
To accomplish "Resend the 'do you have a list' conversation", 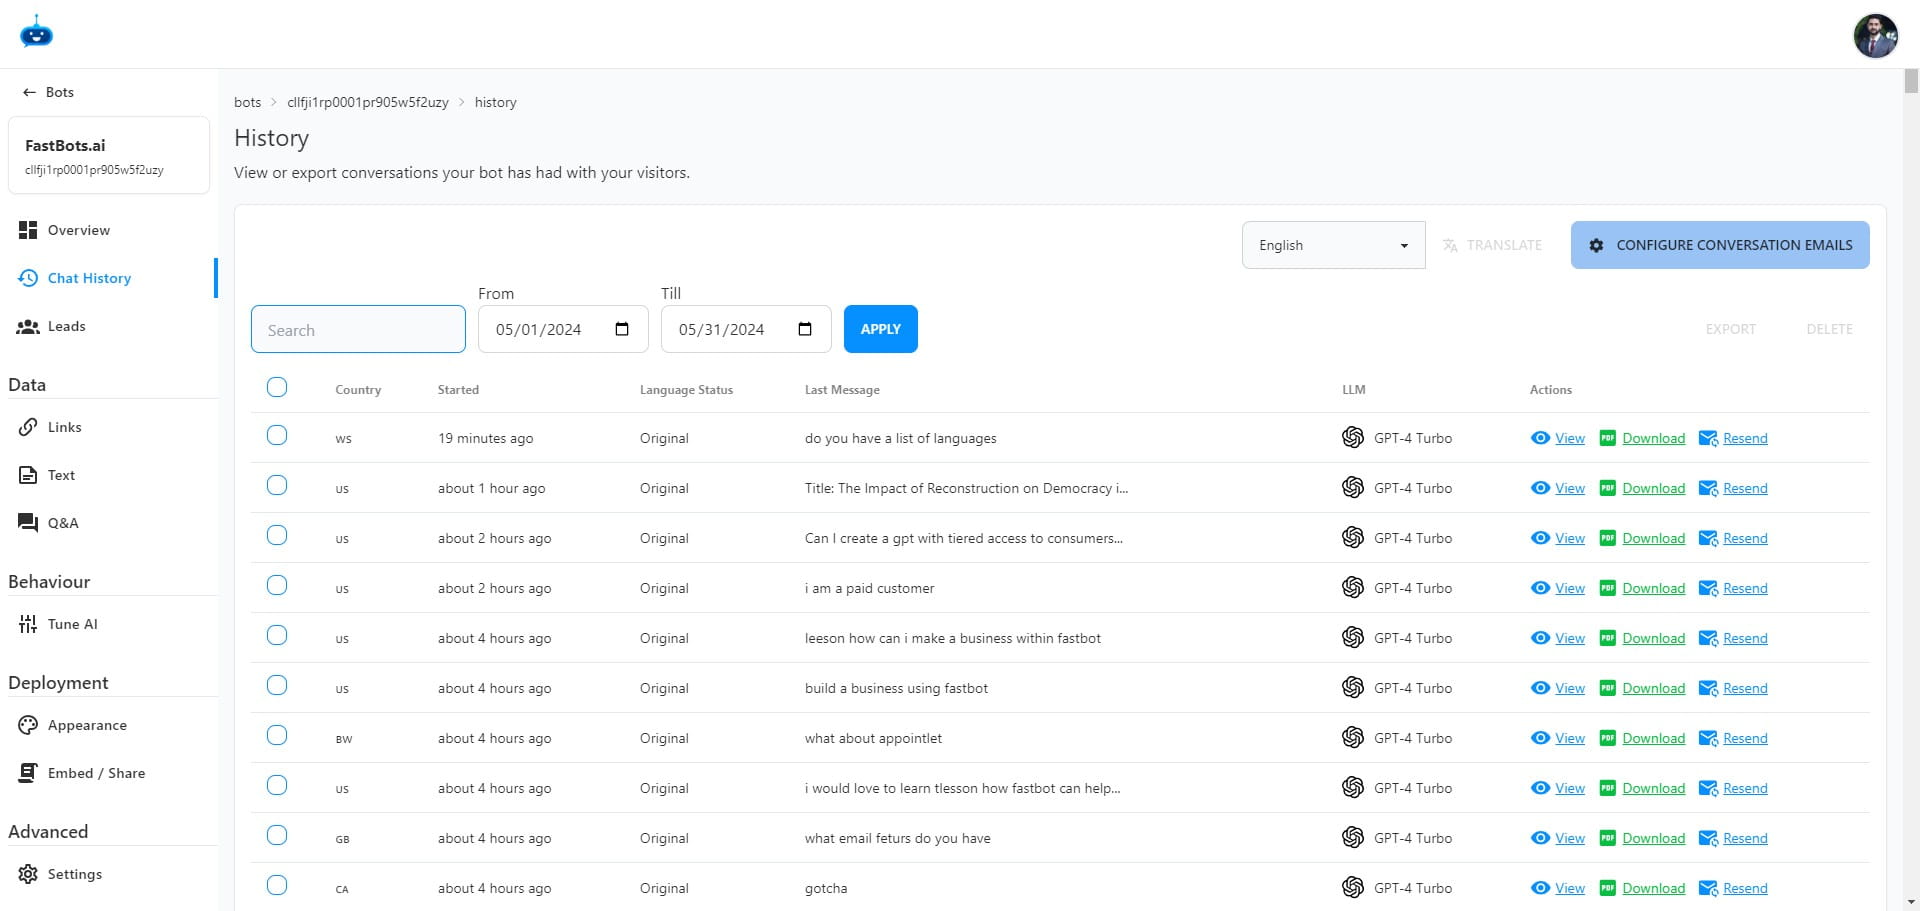I will coord(1745,438).
